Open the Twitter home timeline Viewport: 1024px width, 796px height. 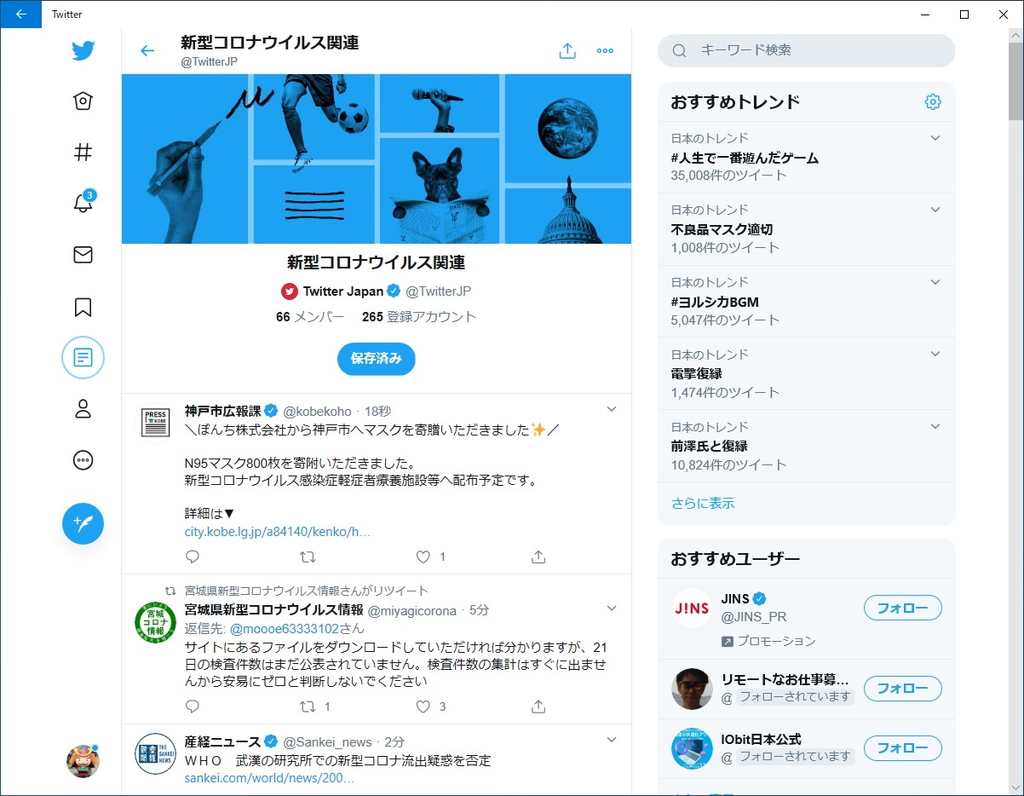pyautogui.click(x=83, y=100)
